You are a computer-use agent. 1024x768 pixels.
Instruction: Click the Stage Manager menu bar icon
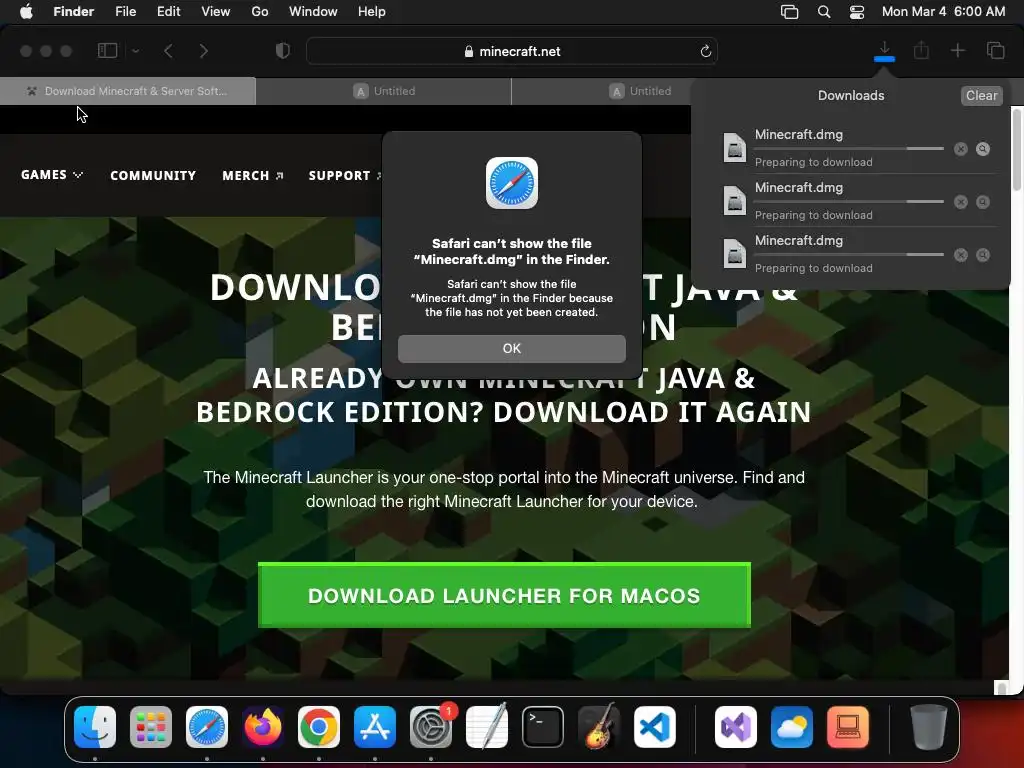[x=790, y=12]
